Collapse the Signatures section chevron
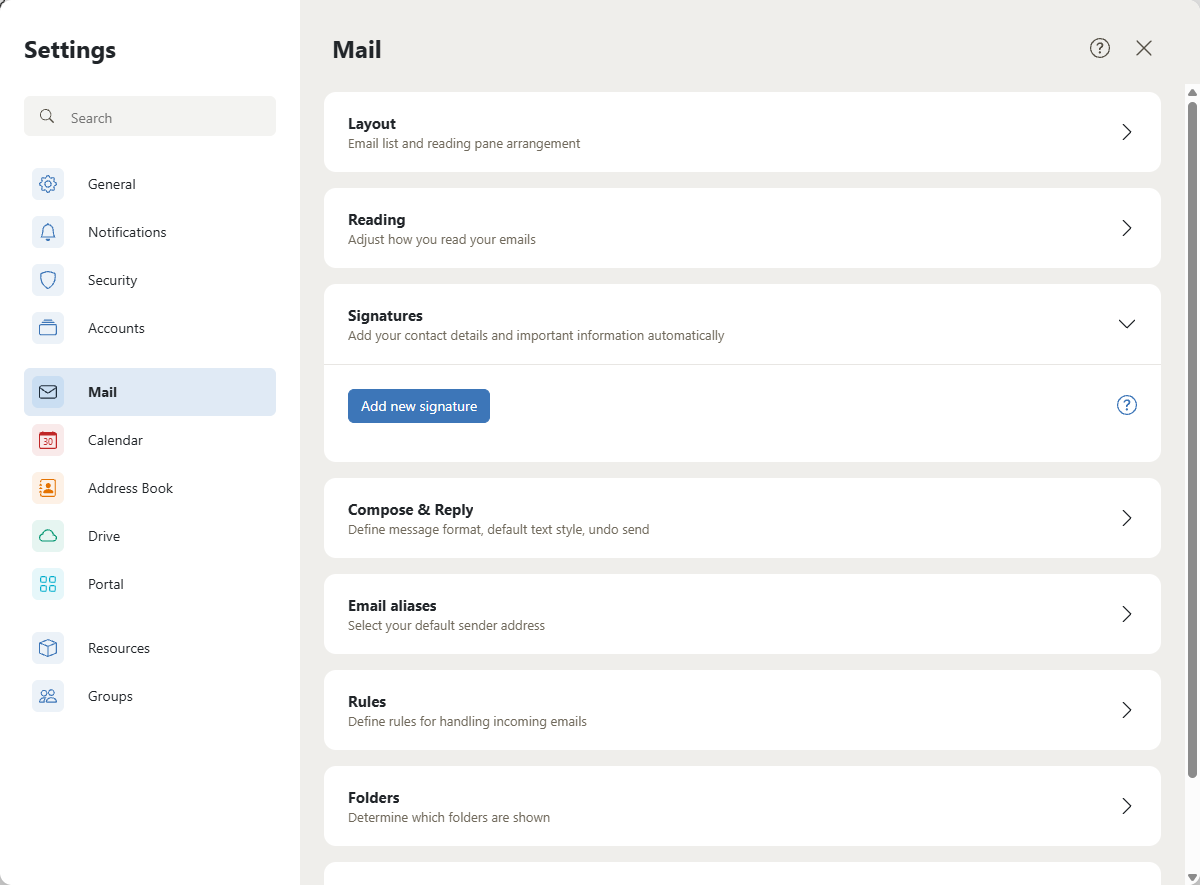The image size is (1200, 885). [x=1127, y=324]
